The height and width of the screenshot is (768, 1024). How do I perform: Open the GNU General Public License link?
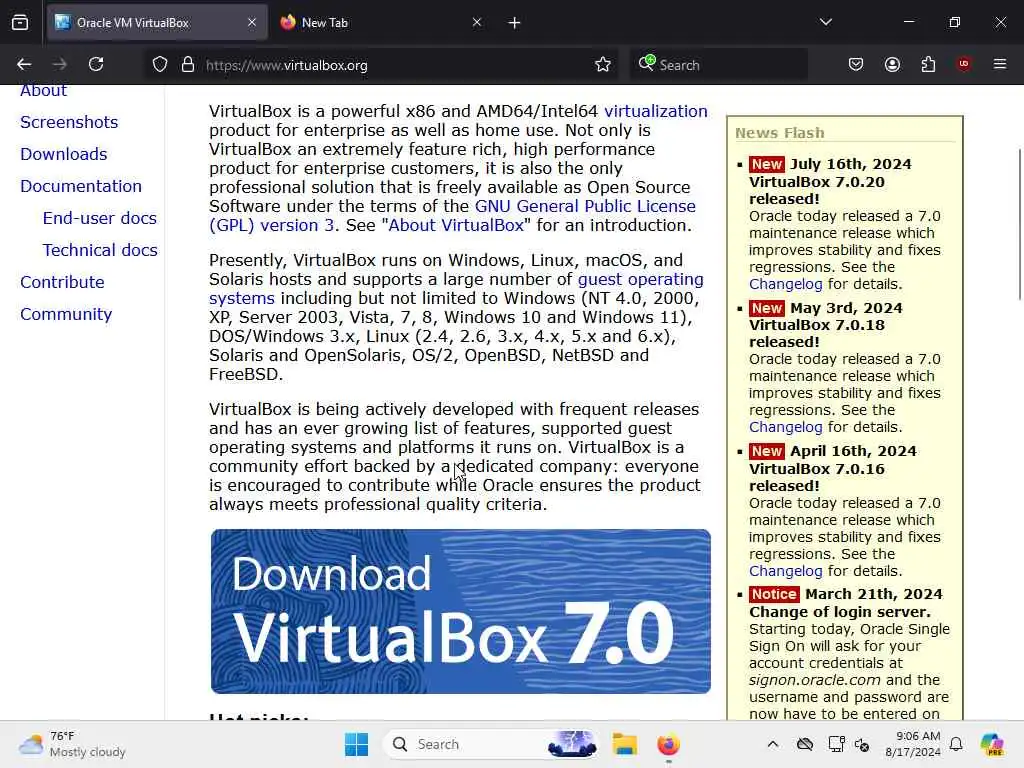585,206
